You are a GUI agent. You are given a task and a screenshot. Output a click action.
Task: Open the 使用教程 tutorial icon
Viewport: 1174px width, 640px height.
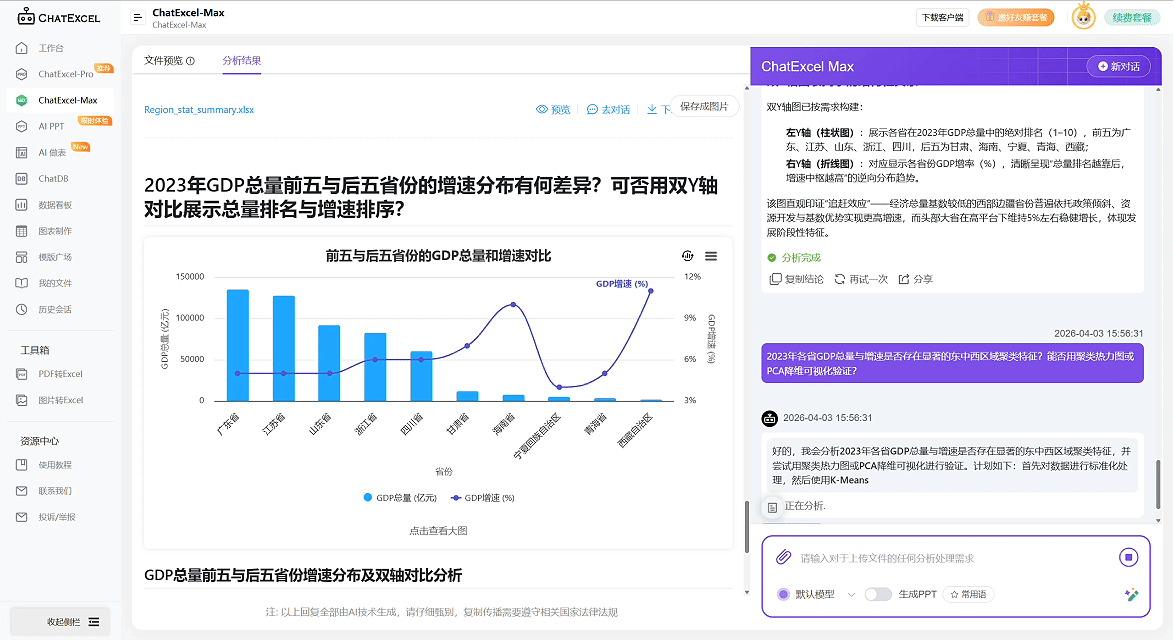22,465
